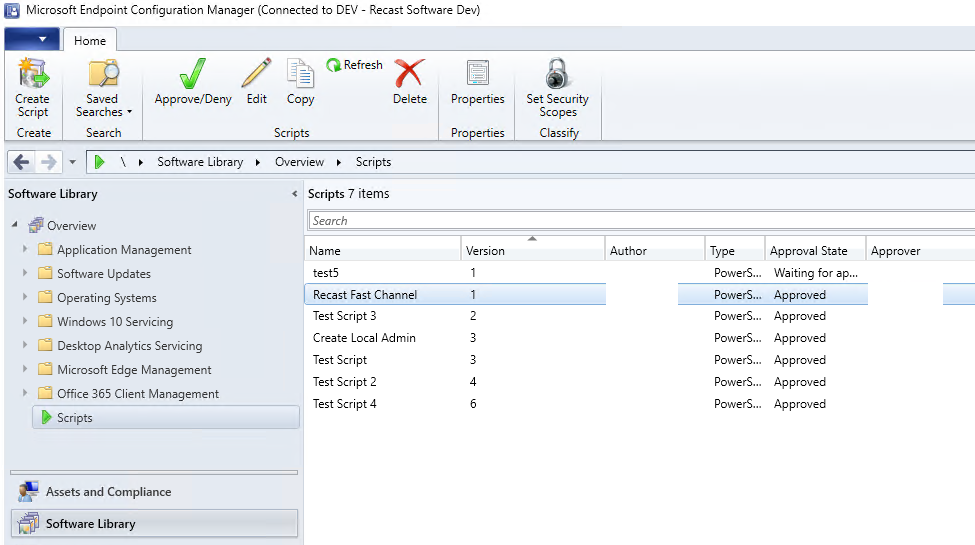
Task: Click the Scripts search input field
Action: click(x=641, y=221)
